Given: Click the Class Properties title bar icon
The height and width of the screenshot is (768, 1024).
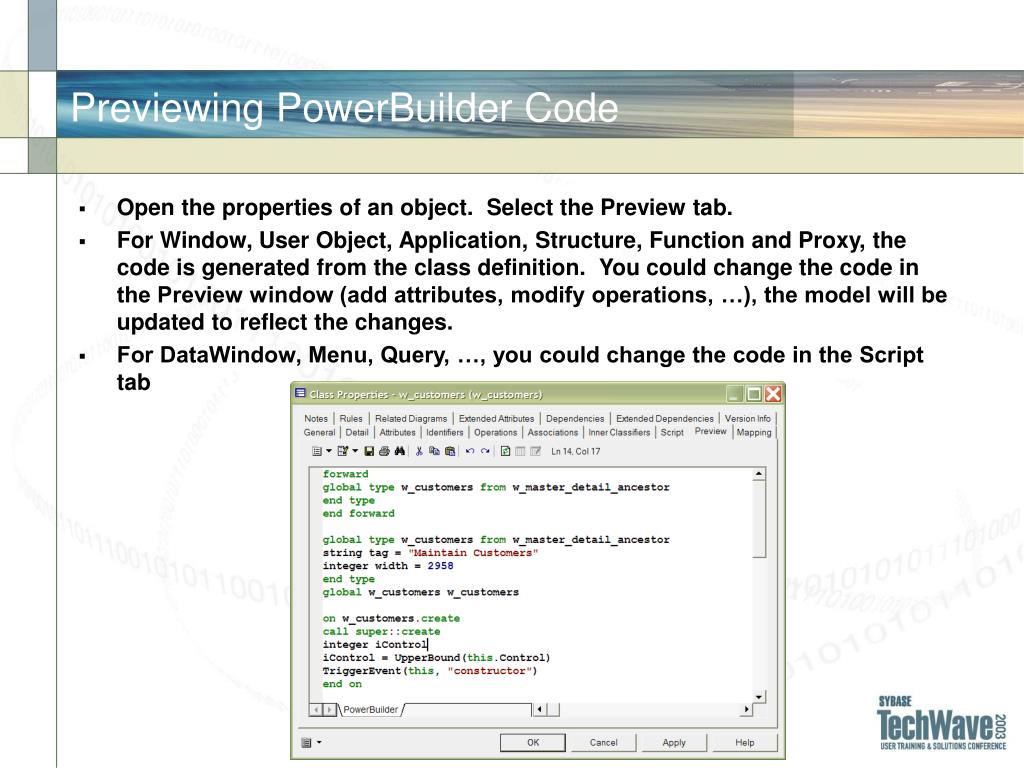Looking at the screenshot, I should (300, 393).
